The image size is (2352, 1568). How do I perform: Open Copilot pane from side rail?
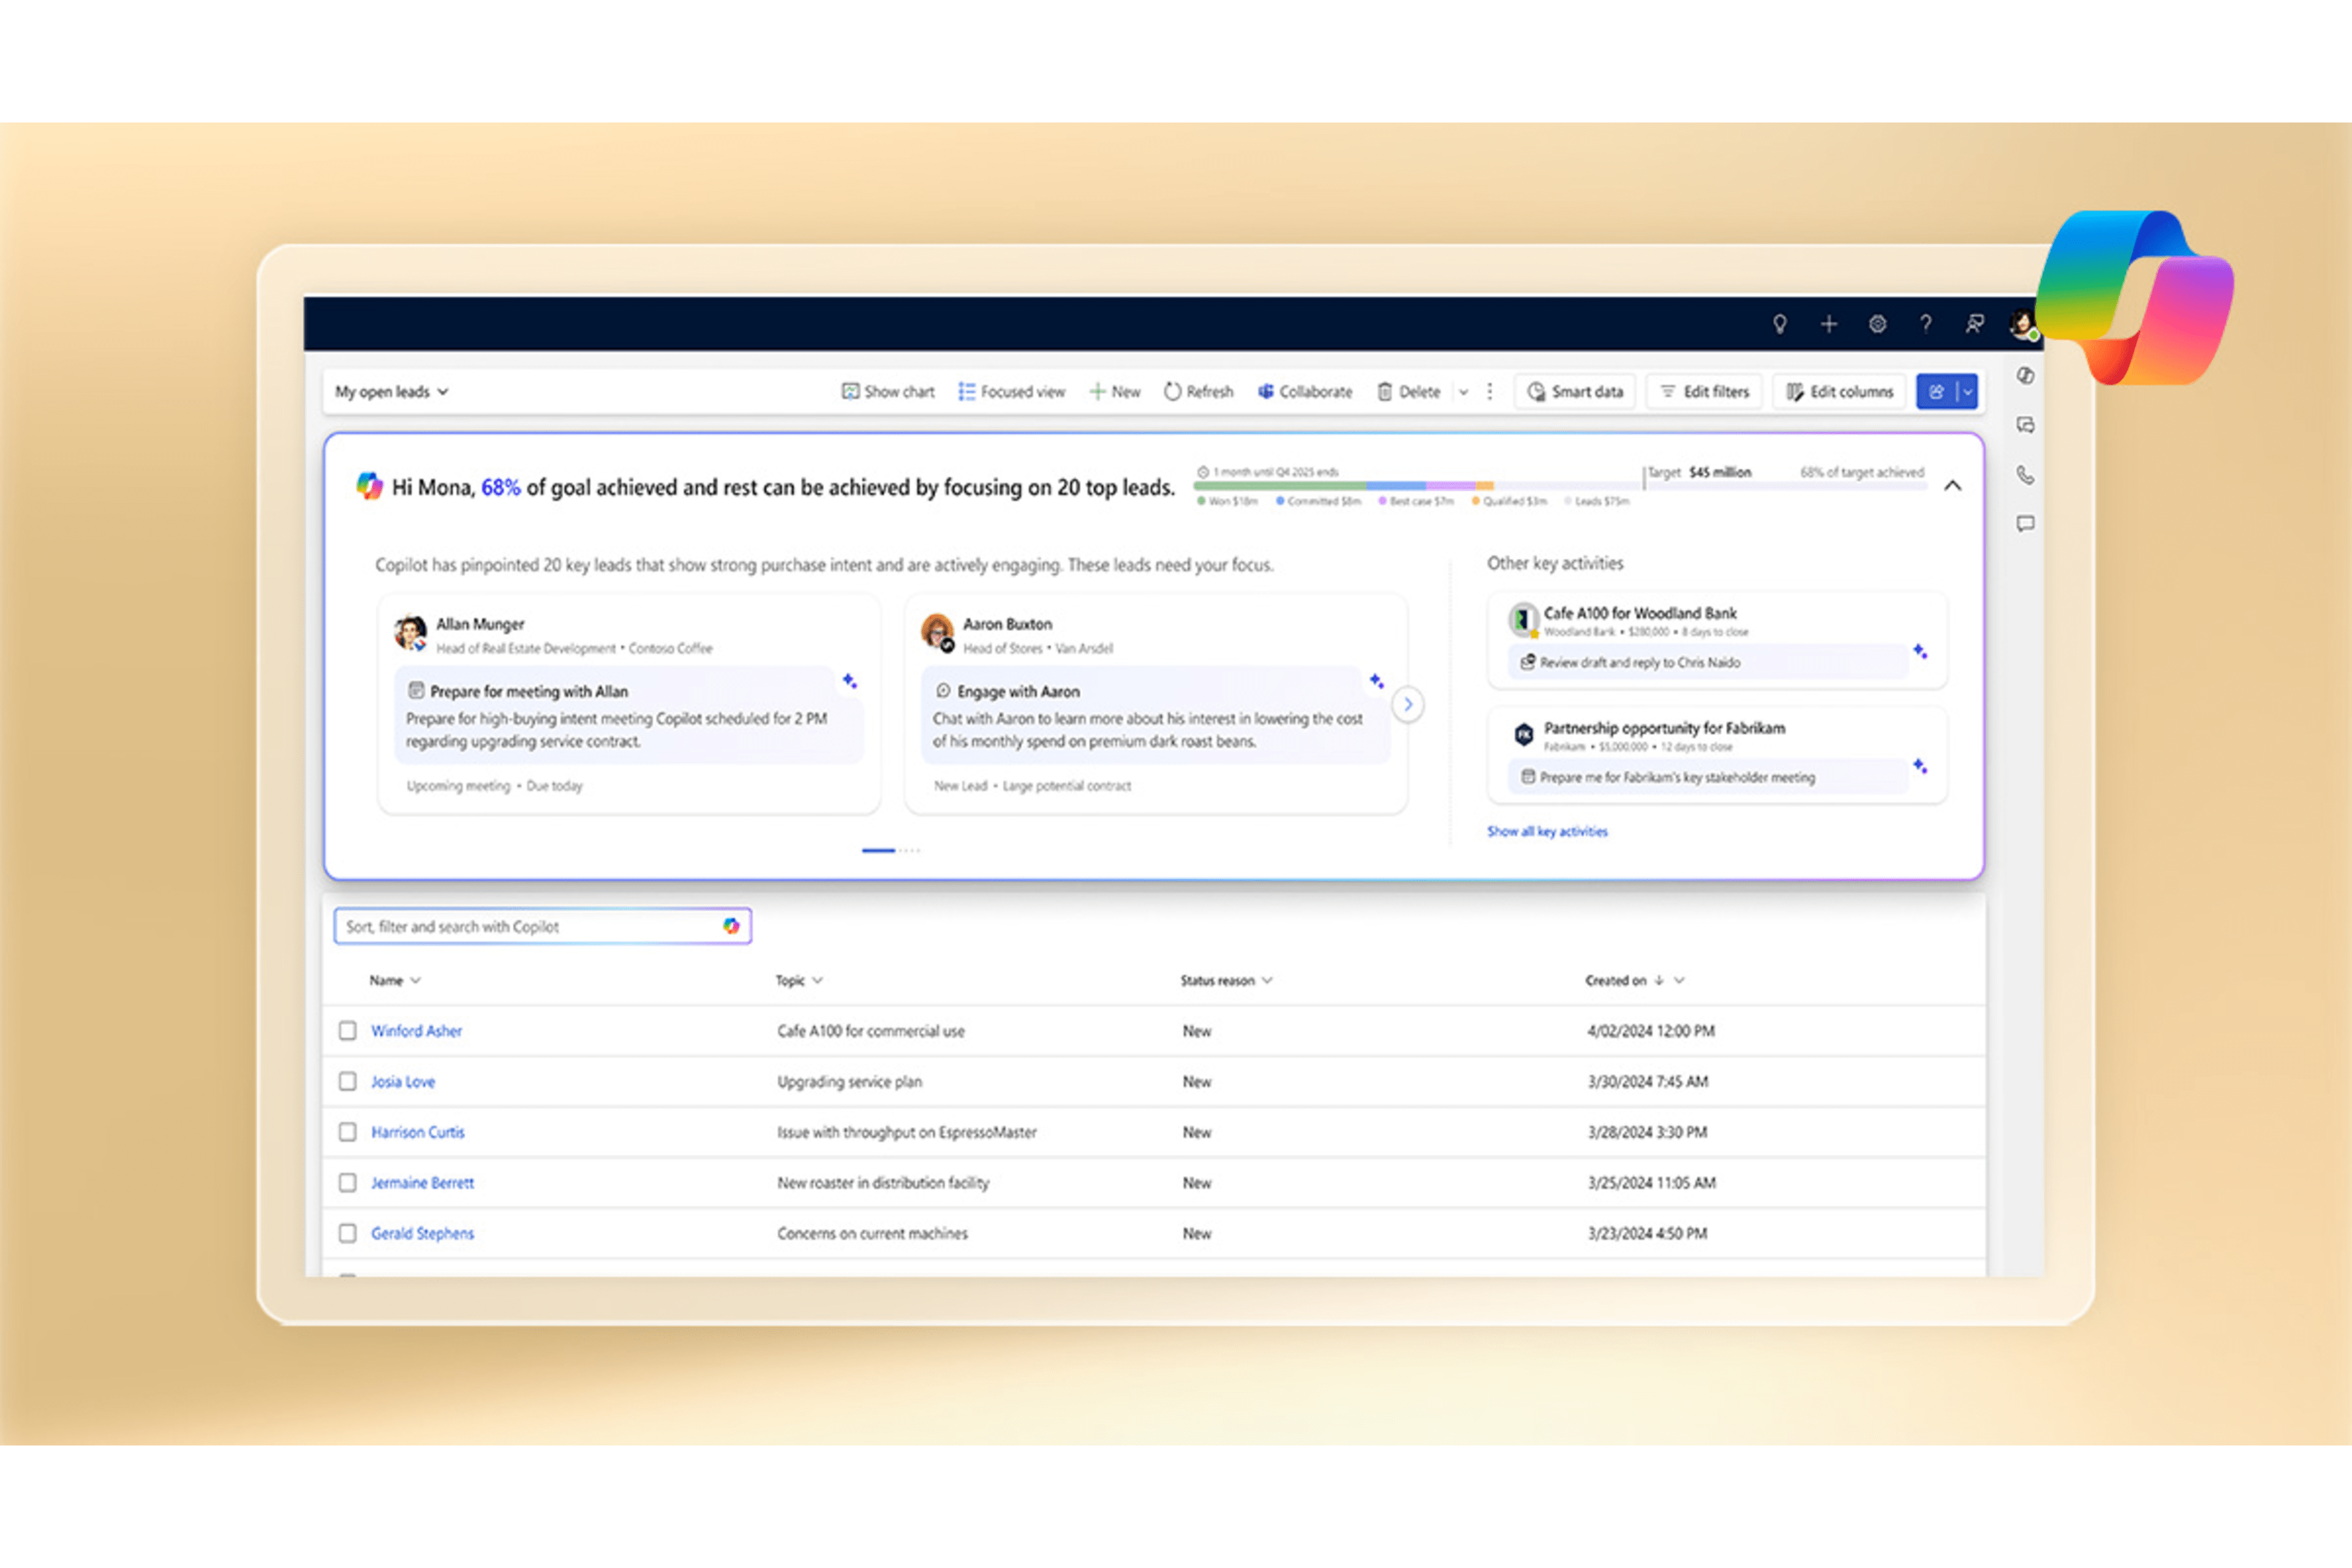[x=2025, y=376]
